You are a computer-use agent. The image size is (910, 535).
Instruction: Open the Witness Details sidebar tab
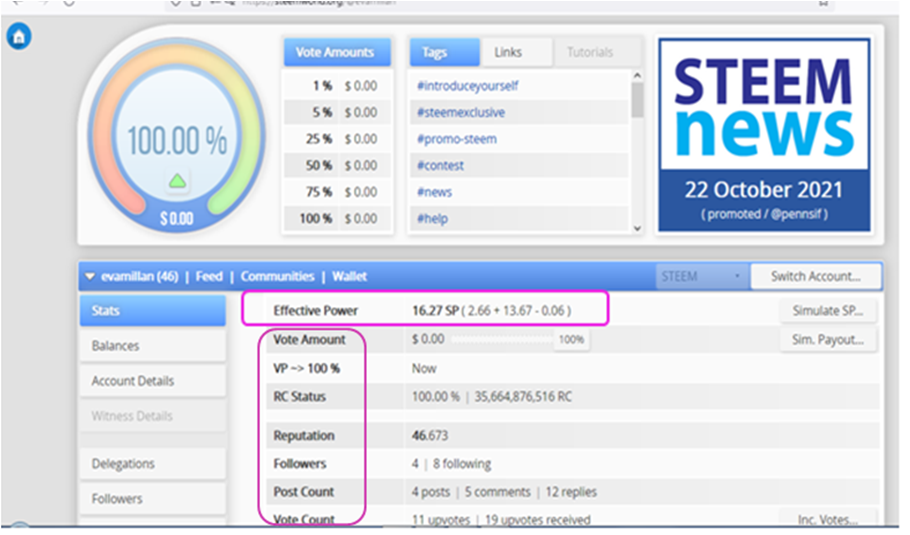click(153, 416)
